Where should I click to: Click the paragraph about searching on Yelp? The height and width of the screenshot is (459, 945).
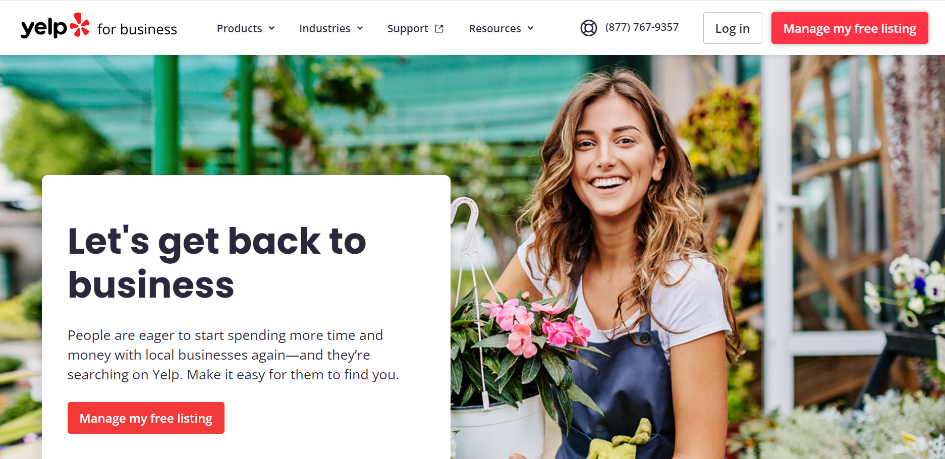click(233, 355)
